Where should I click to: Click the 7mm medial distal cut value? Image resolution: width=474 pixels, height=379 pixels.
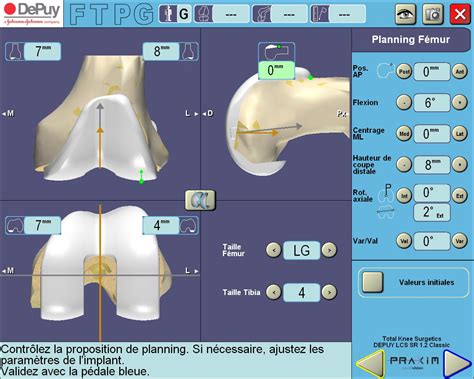[43, 51]
